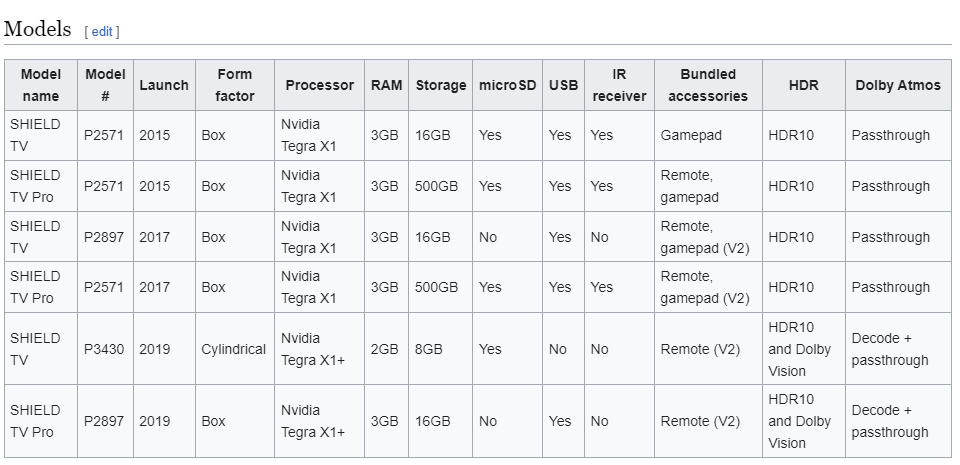This screenshot has width=960, height=465.
Task: Select the microSD column header
Action: click(507, 85)
